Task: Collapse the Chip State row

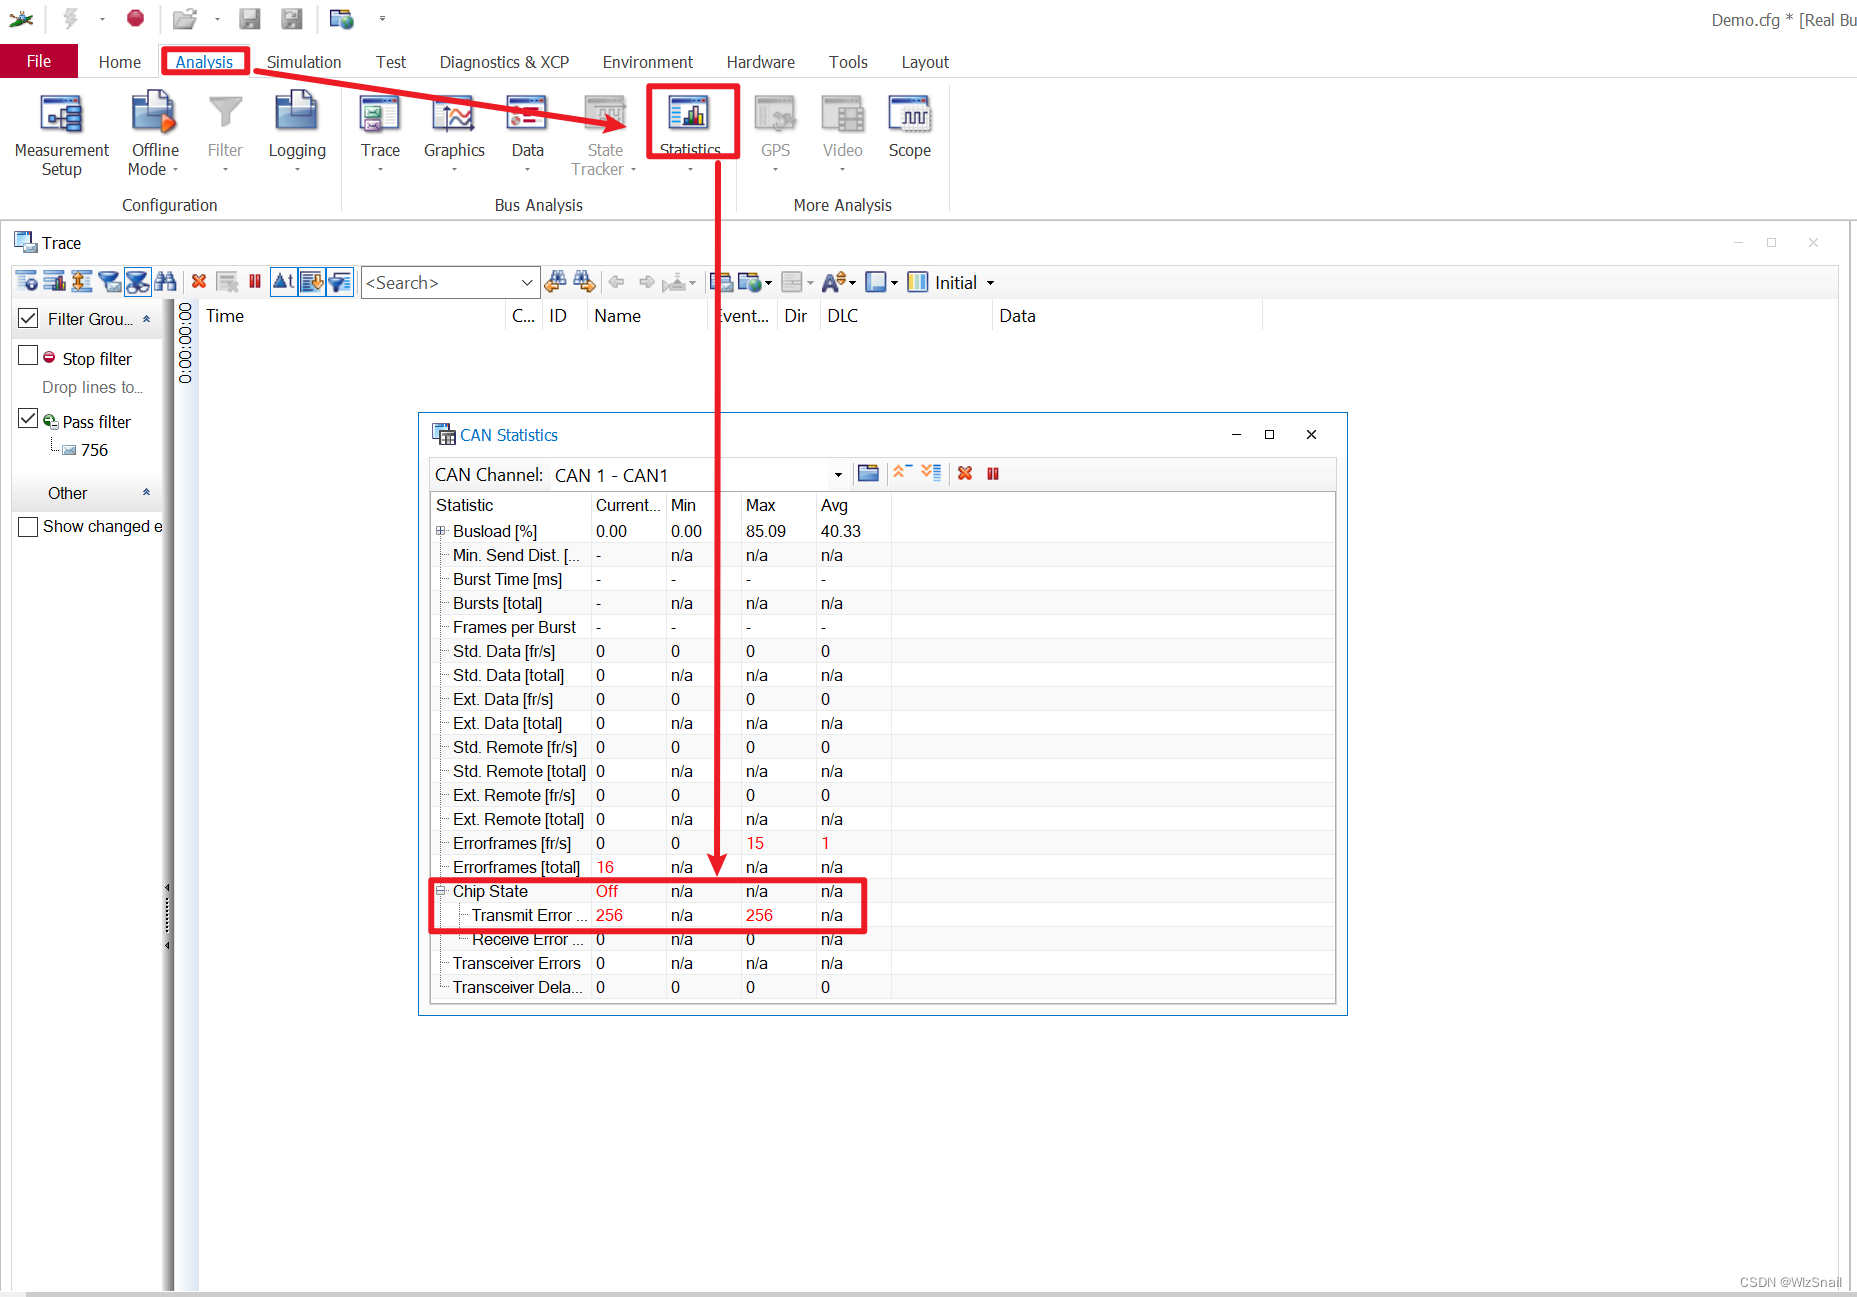Action: pos(440,891)
